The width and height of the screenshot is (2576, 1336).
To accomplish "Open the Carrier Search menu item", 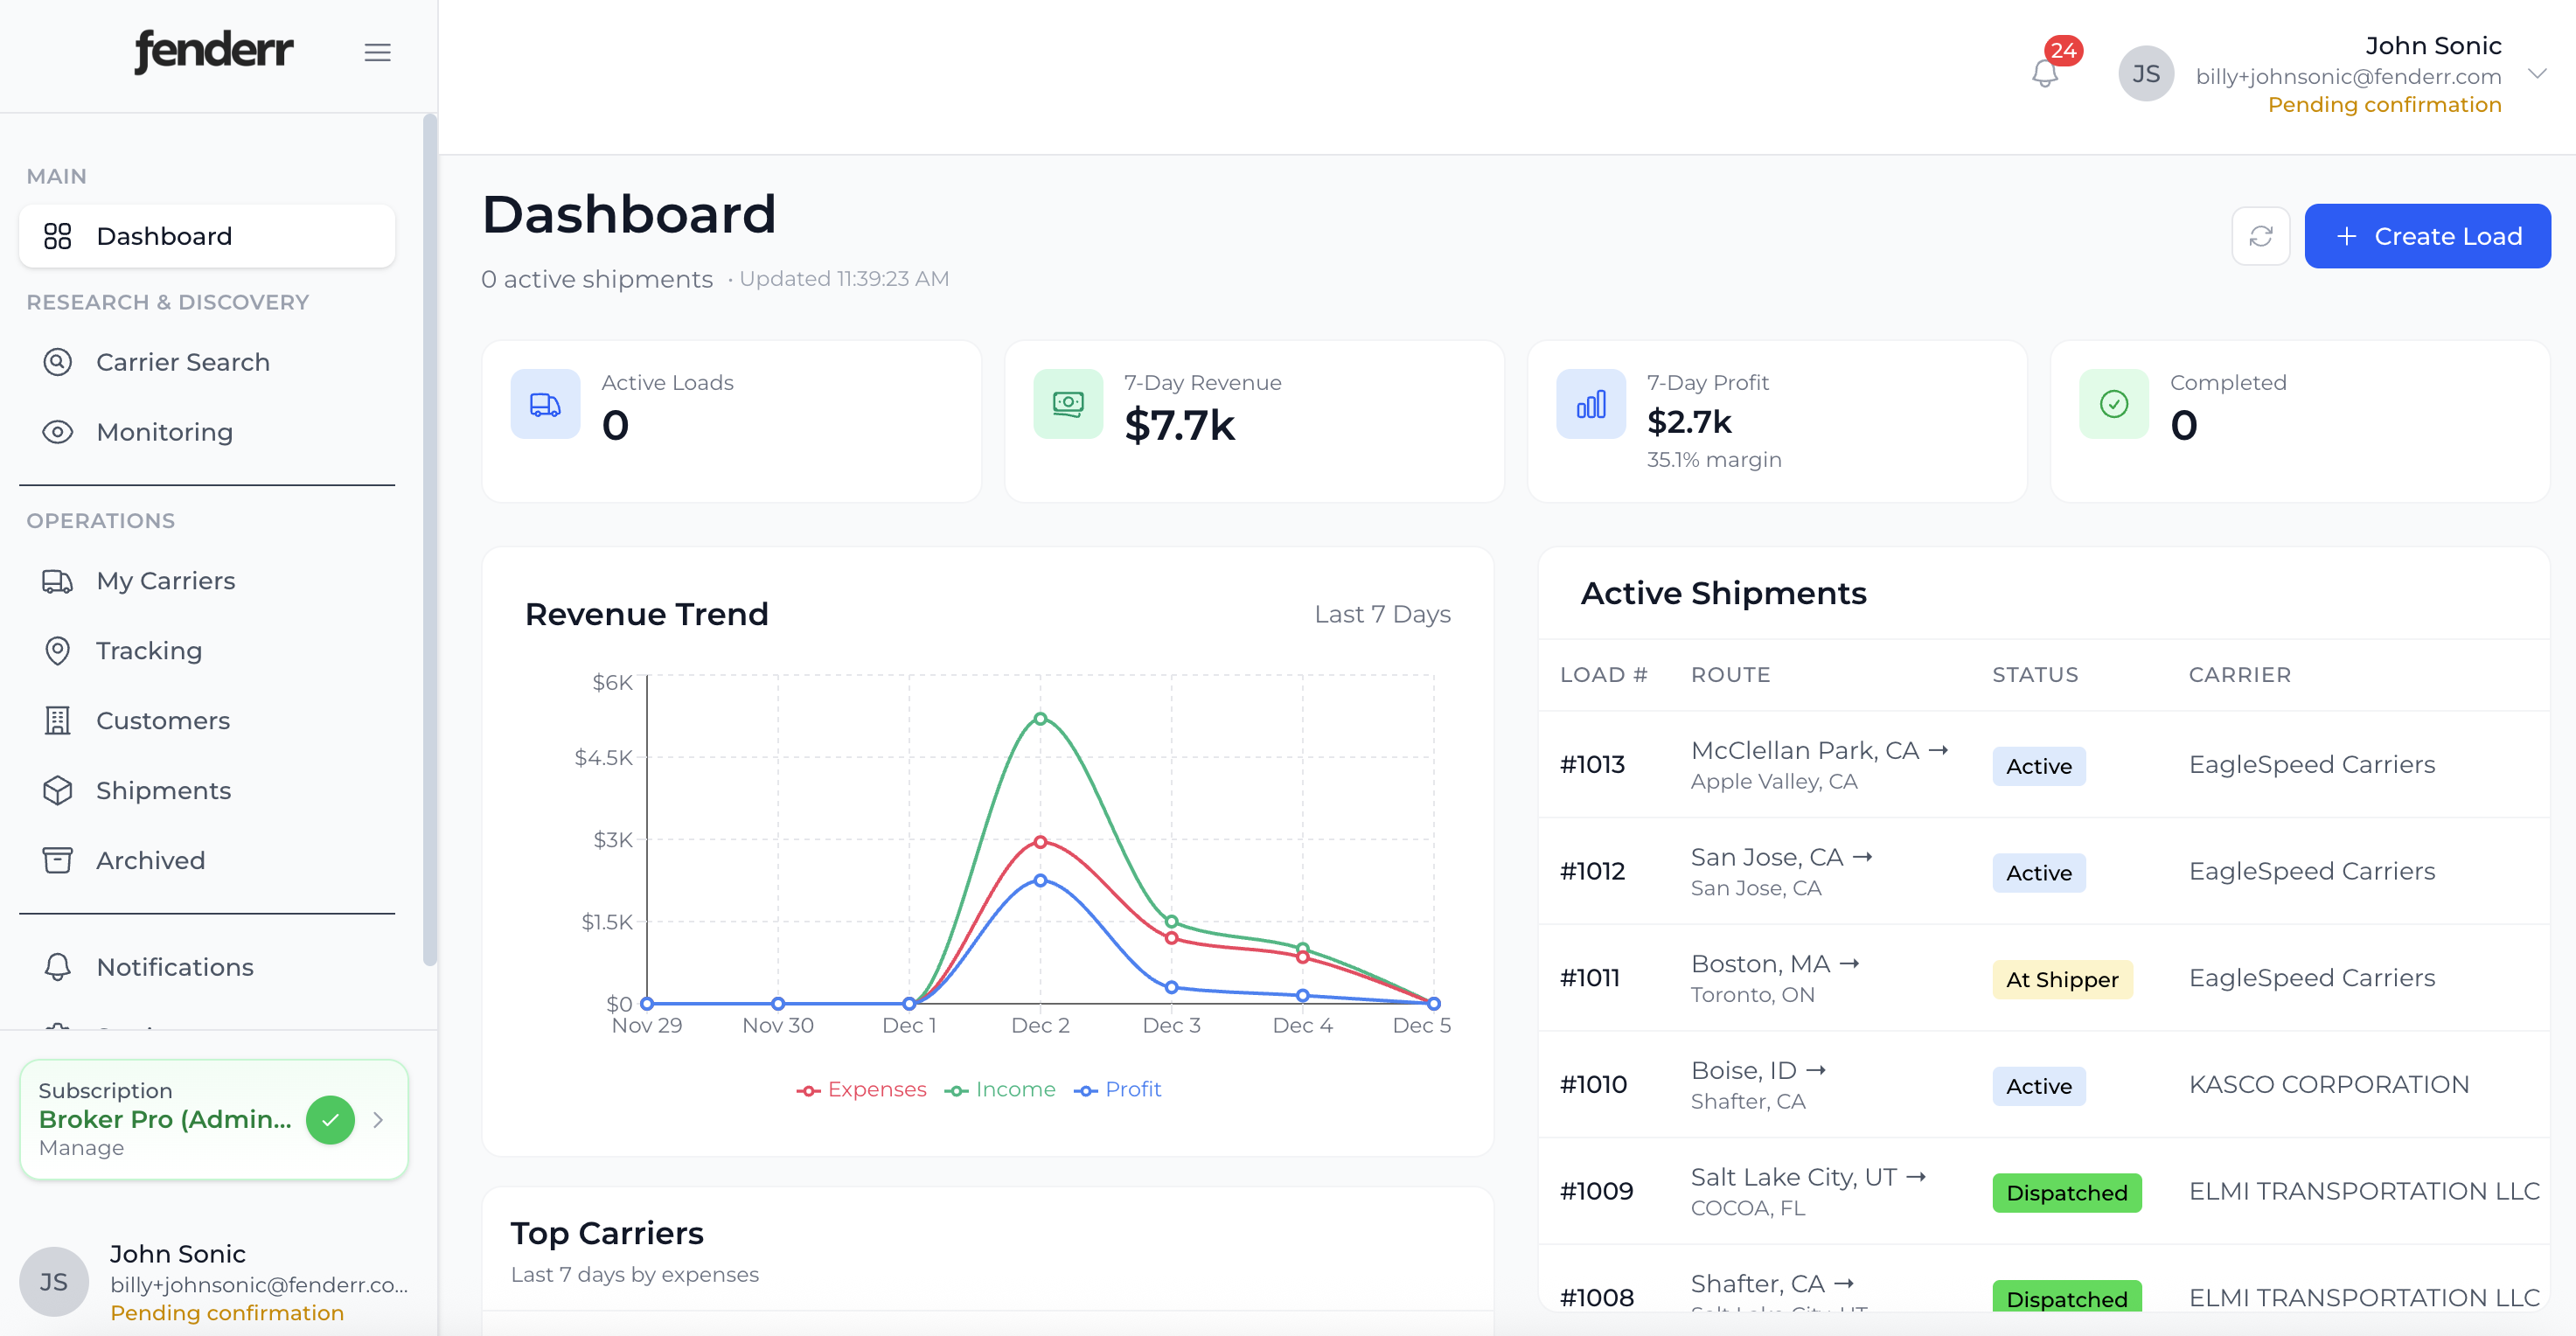I will [183, 362].
